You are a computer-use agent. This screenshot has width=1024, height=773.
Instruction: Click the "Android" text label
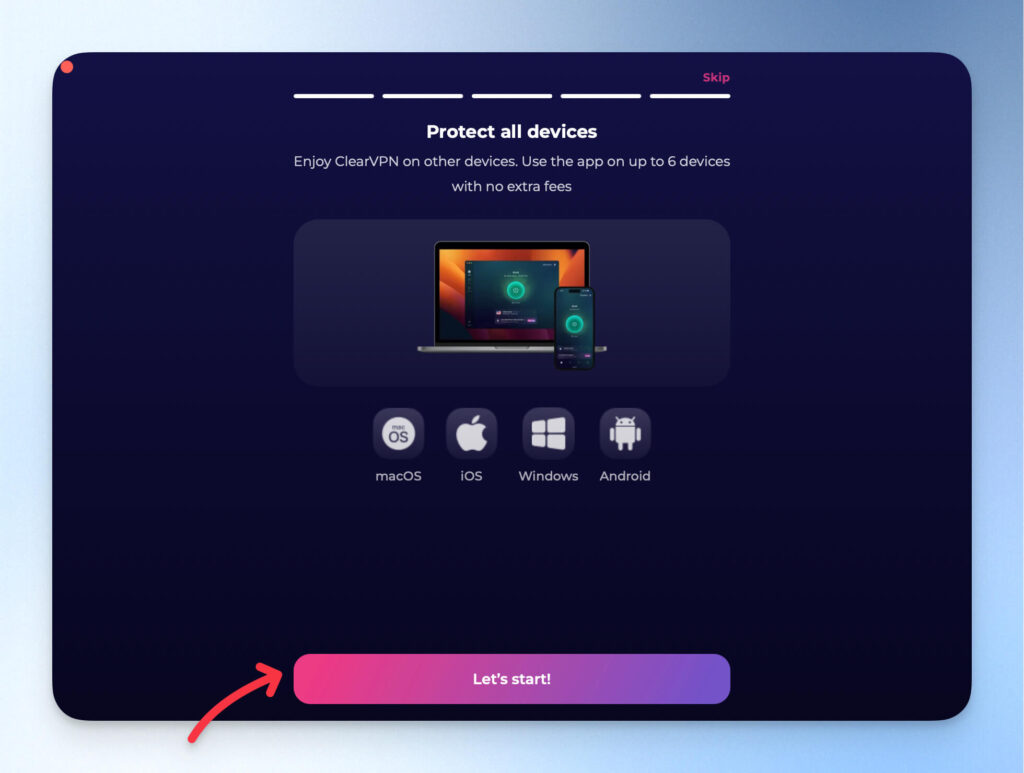pos(625,476)
